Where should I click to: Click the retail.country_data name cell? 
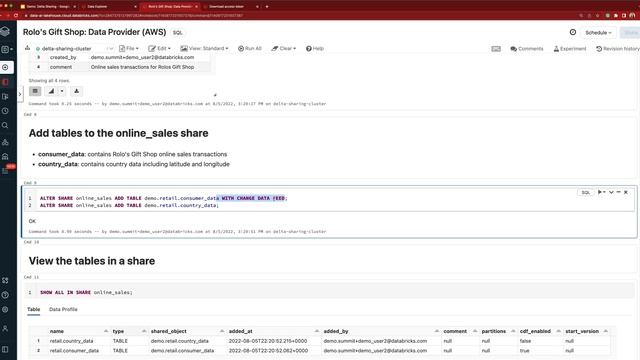[x=71, y=341]
